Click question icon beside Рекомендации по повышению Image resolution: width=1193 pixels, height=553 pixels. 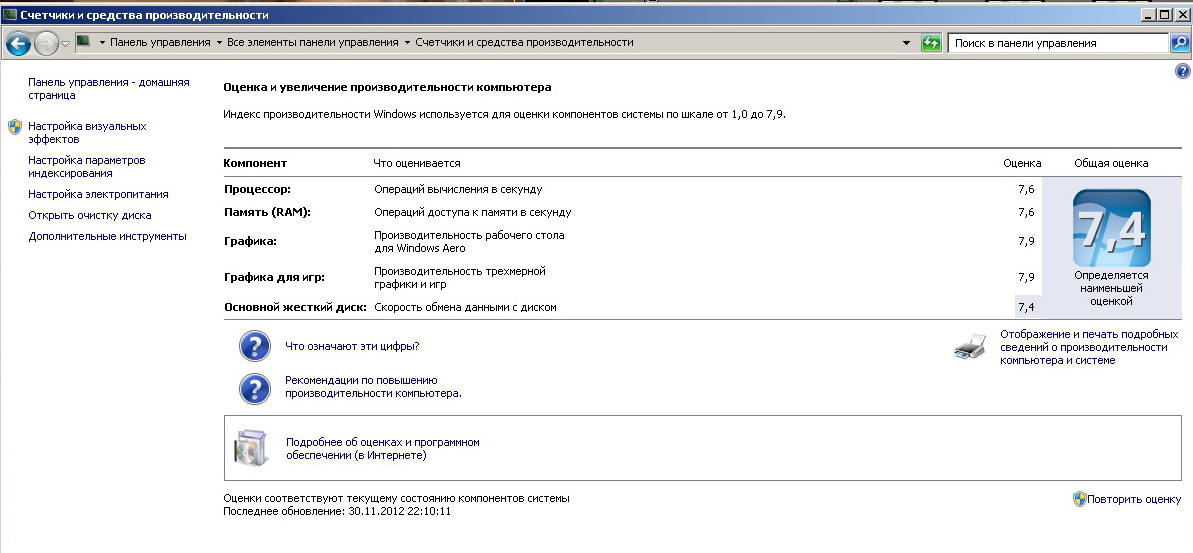point(255,389)
